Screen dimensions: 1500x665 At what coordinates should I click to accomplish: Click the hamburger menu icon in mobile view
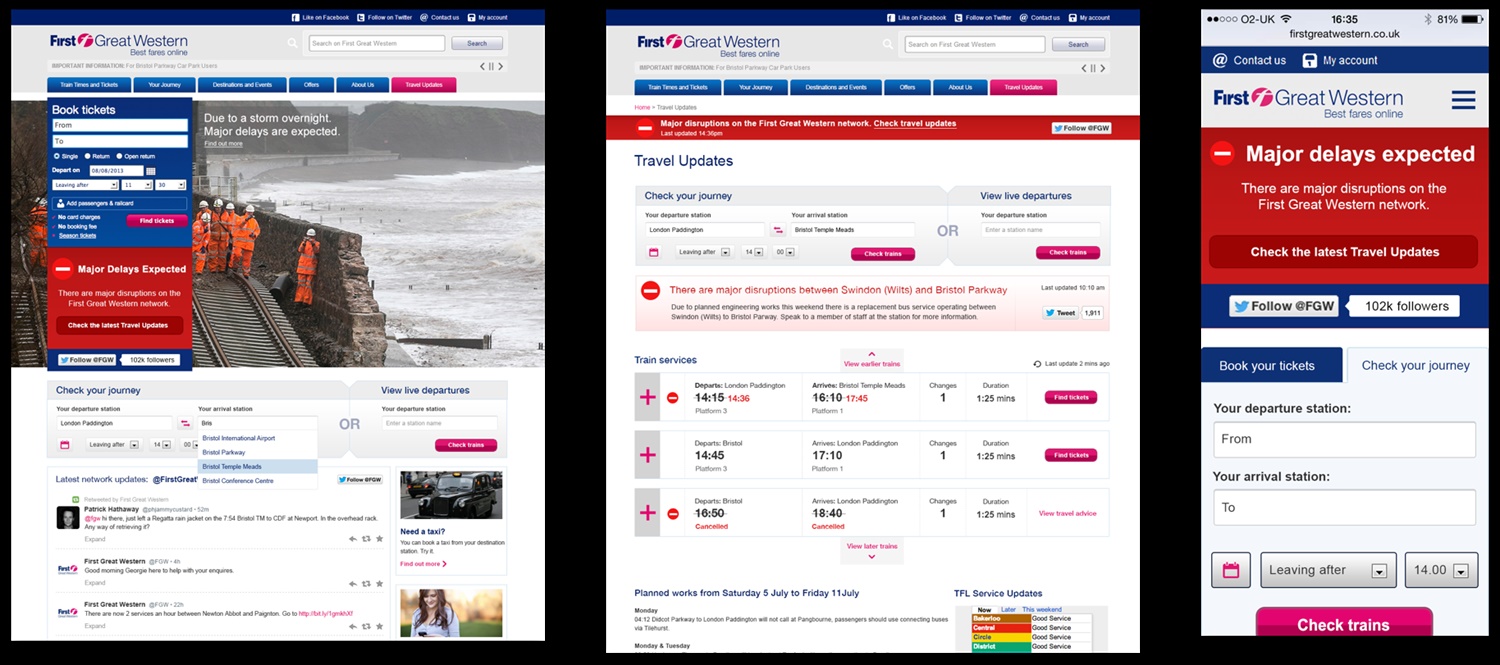coord(1463,100)
